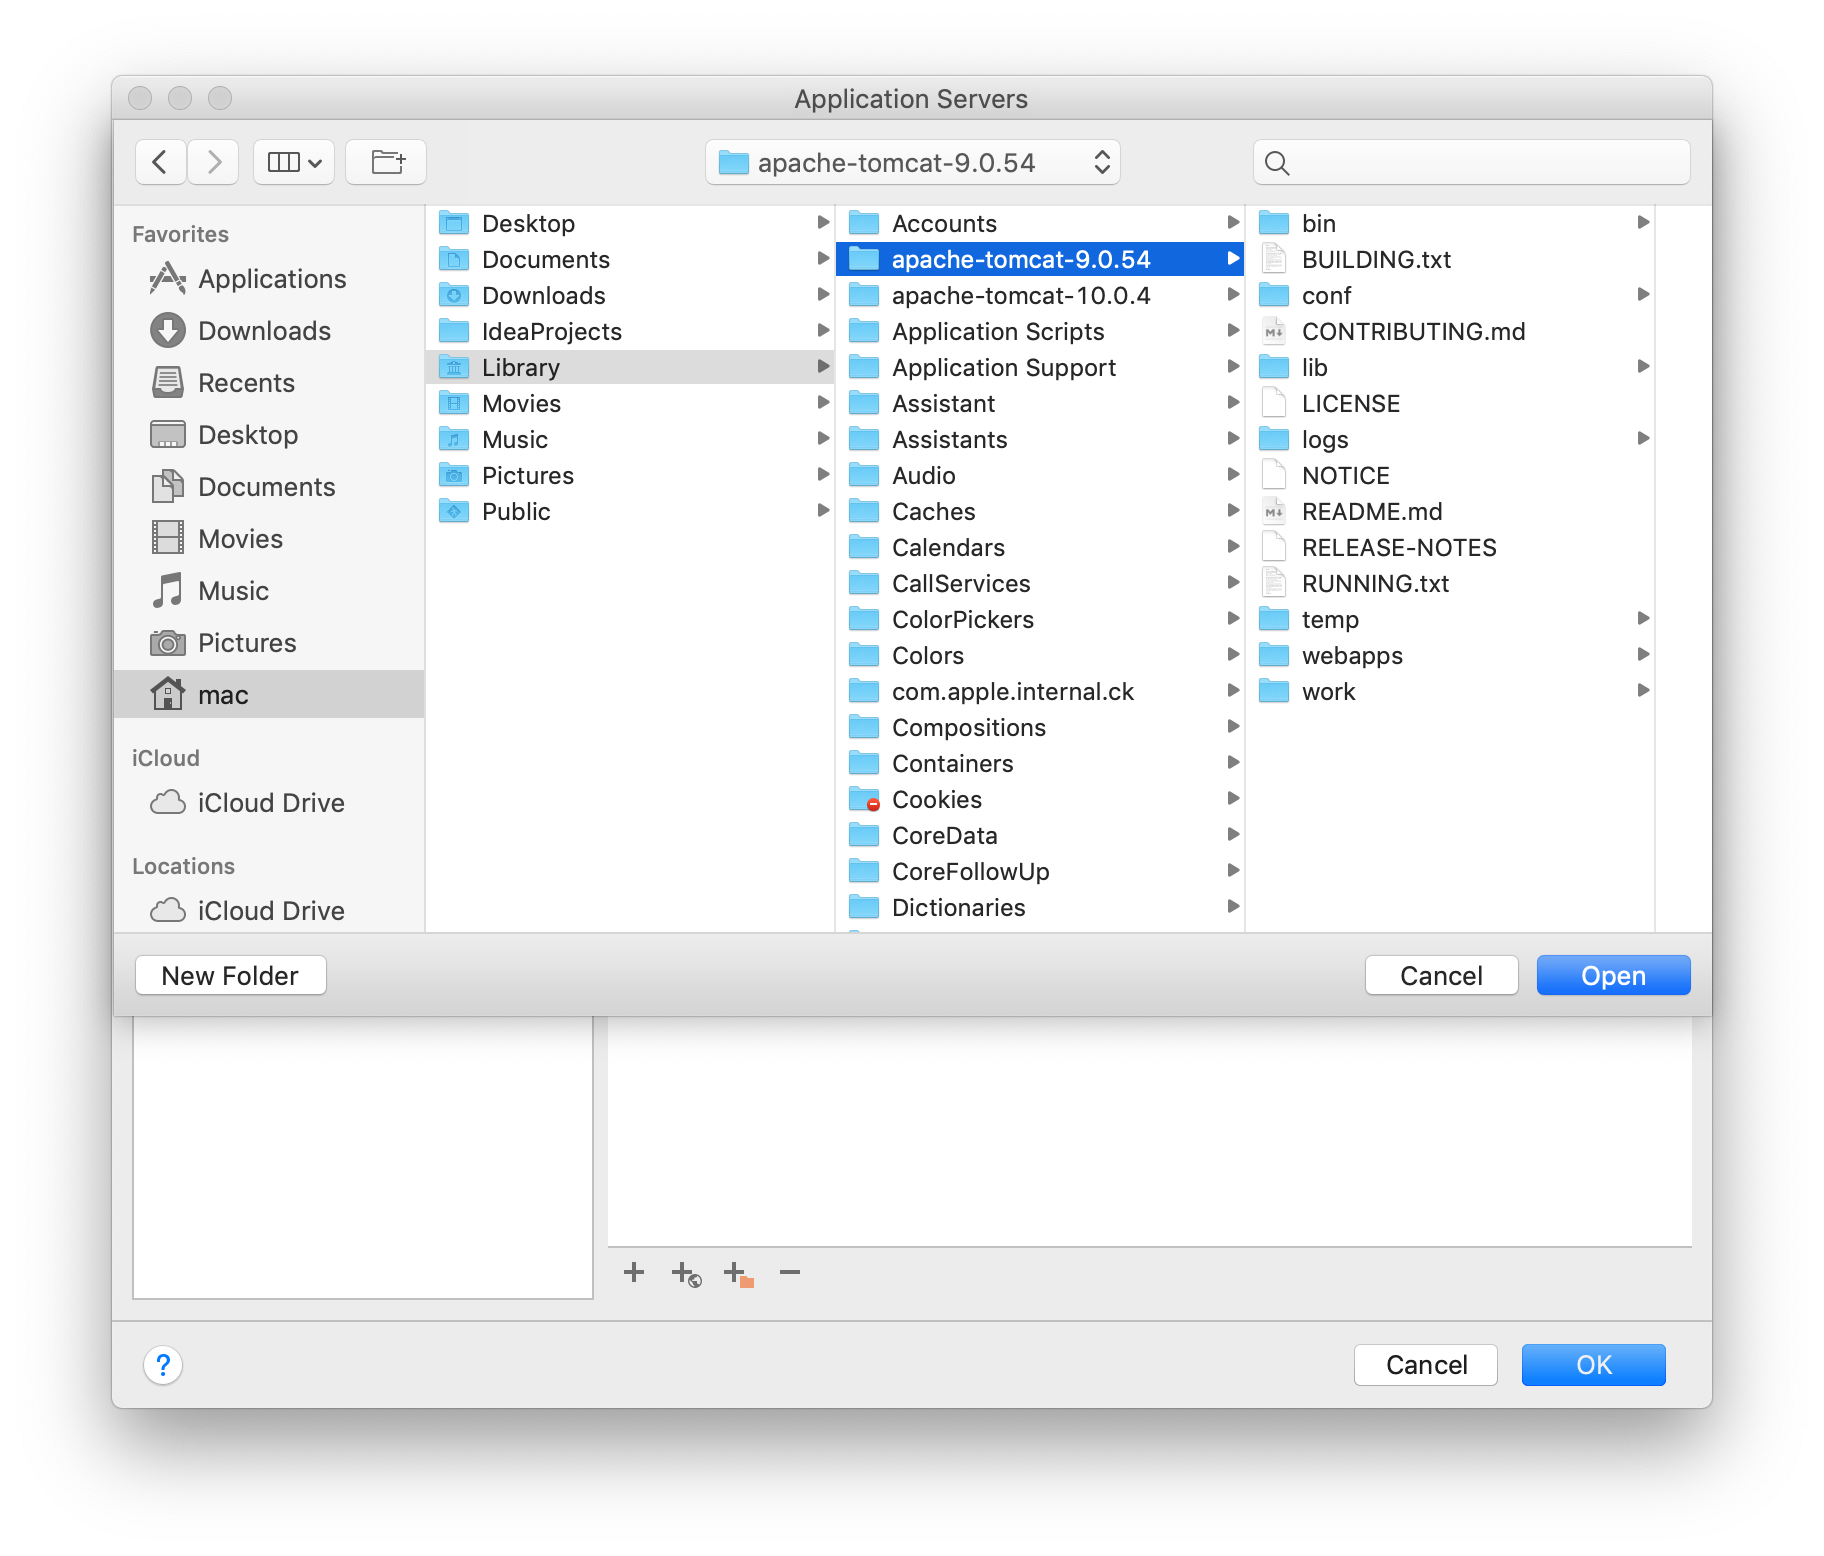
Task: Select the LICENSE file
Action: point(1451,403)
